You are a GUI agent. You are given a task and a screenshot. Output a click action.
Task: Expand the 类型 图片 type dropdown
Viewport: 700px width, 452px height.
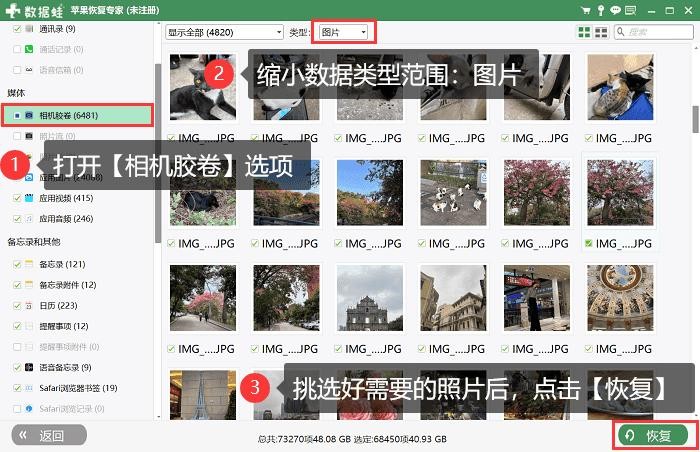(x=343, y=32)
